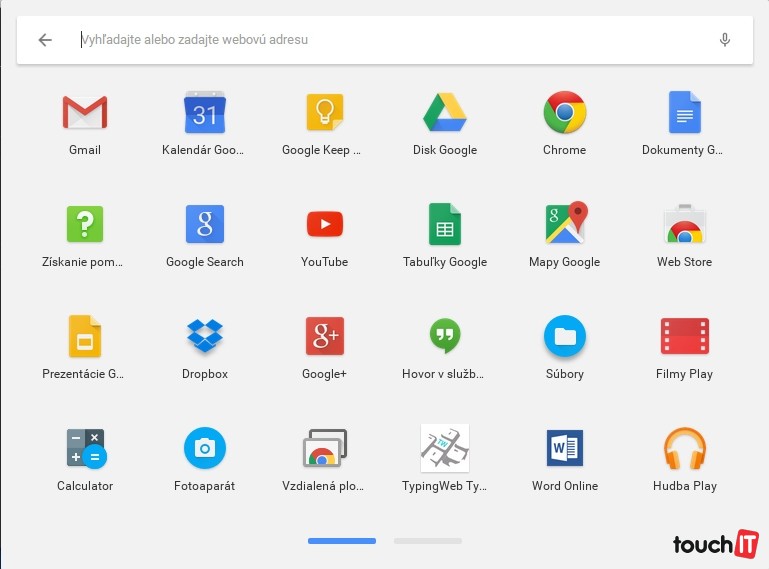Open Mapy Google (Maps) app
The width and height of the screenshot is (769, 569).
(565, 225)
